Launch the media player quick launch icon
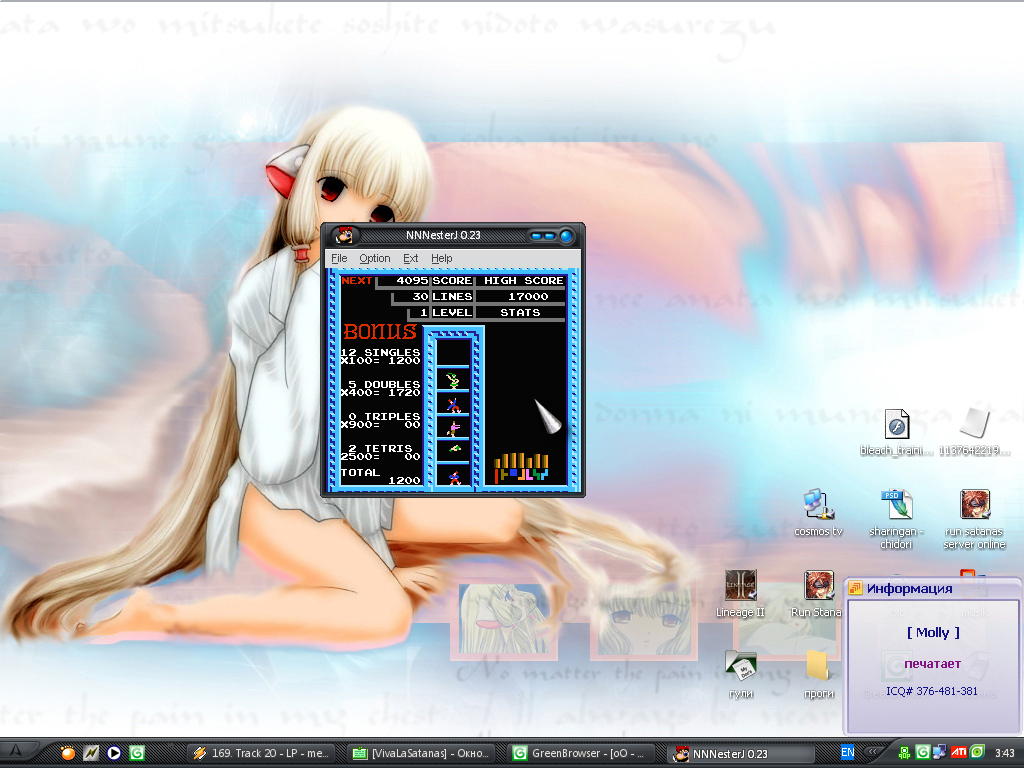Screen dimensions: 1024x768 point(114,753)
